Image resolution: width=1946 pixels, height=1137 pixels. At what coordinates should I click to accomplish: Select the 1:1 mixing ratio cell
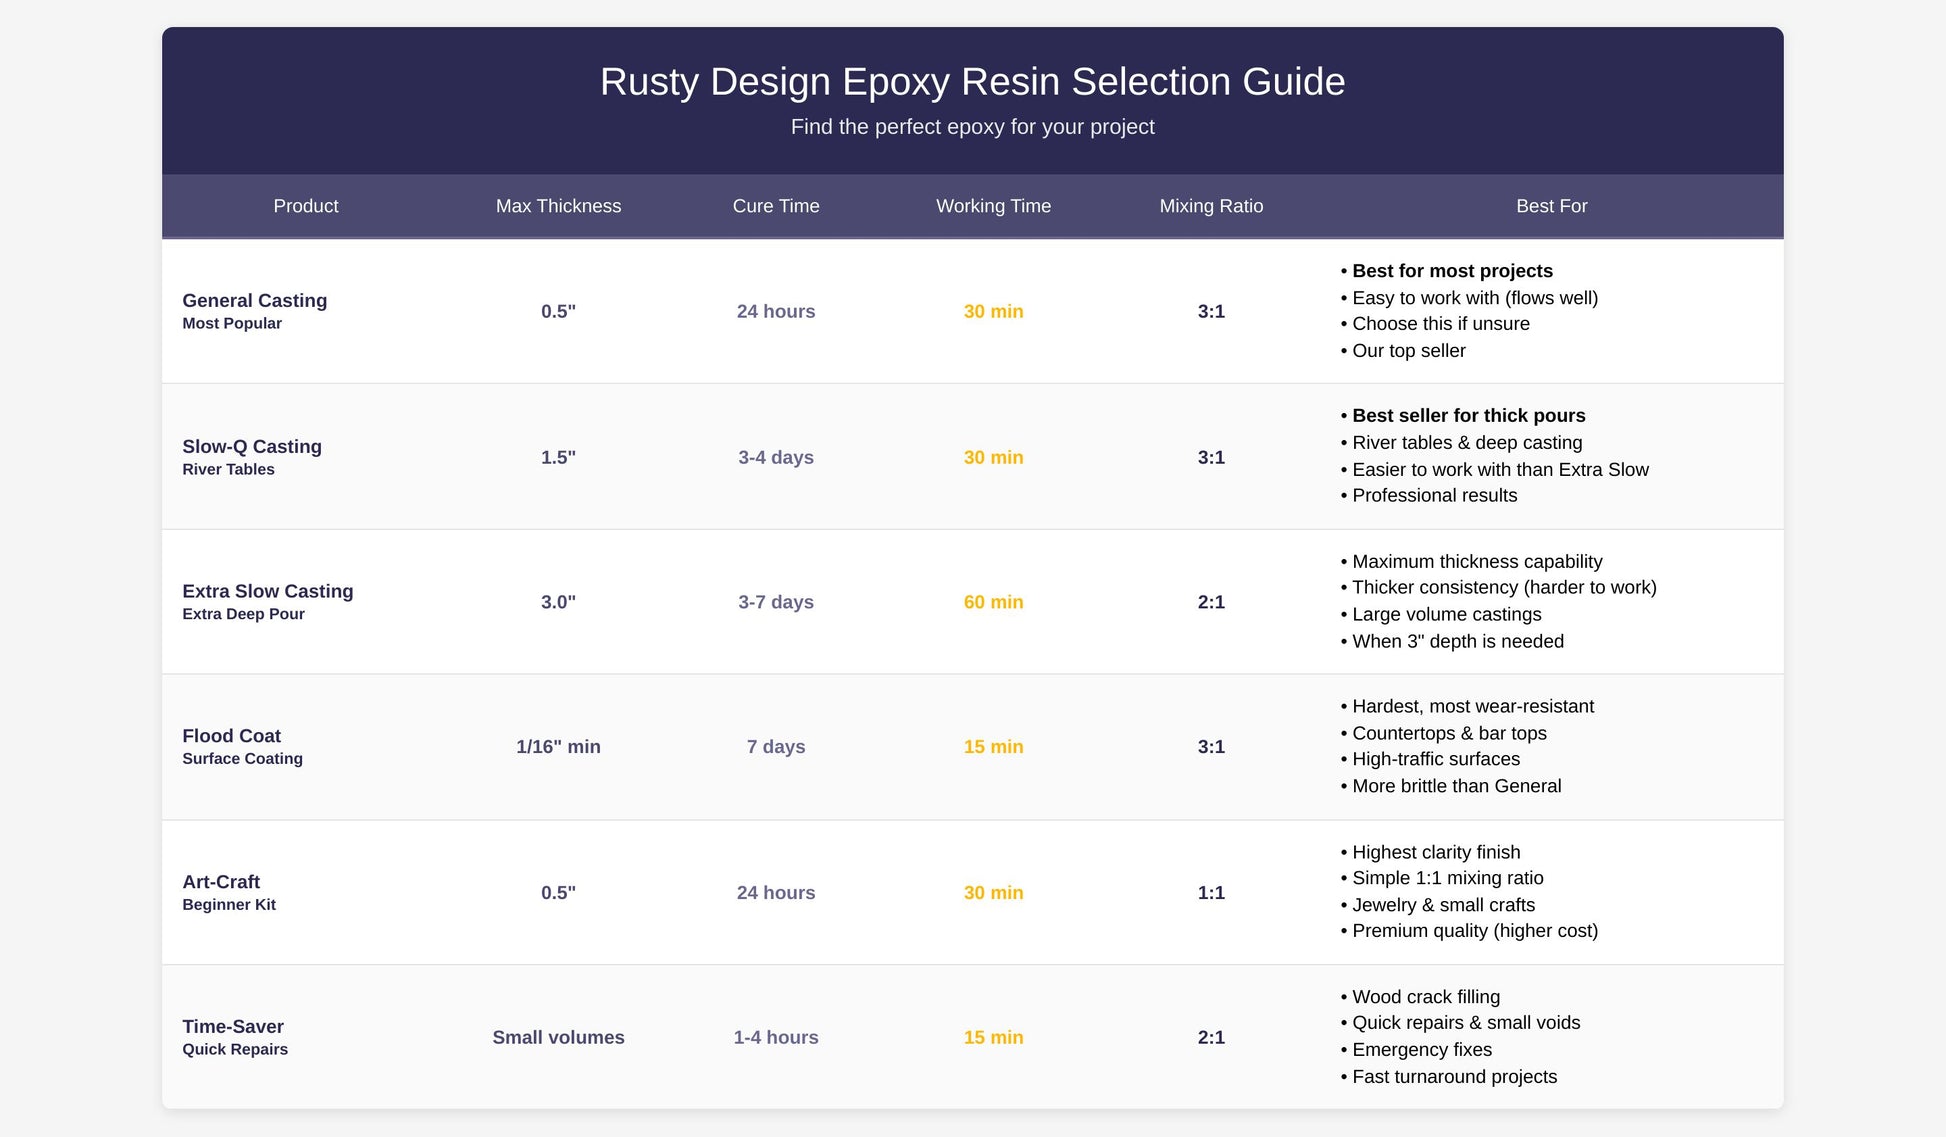pos(1211,893)
